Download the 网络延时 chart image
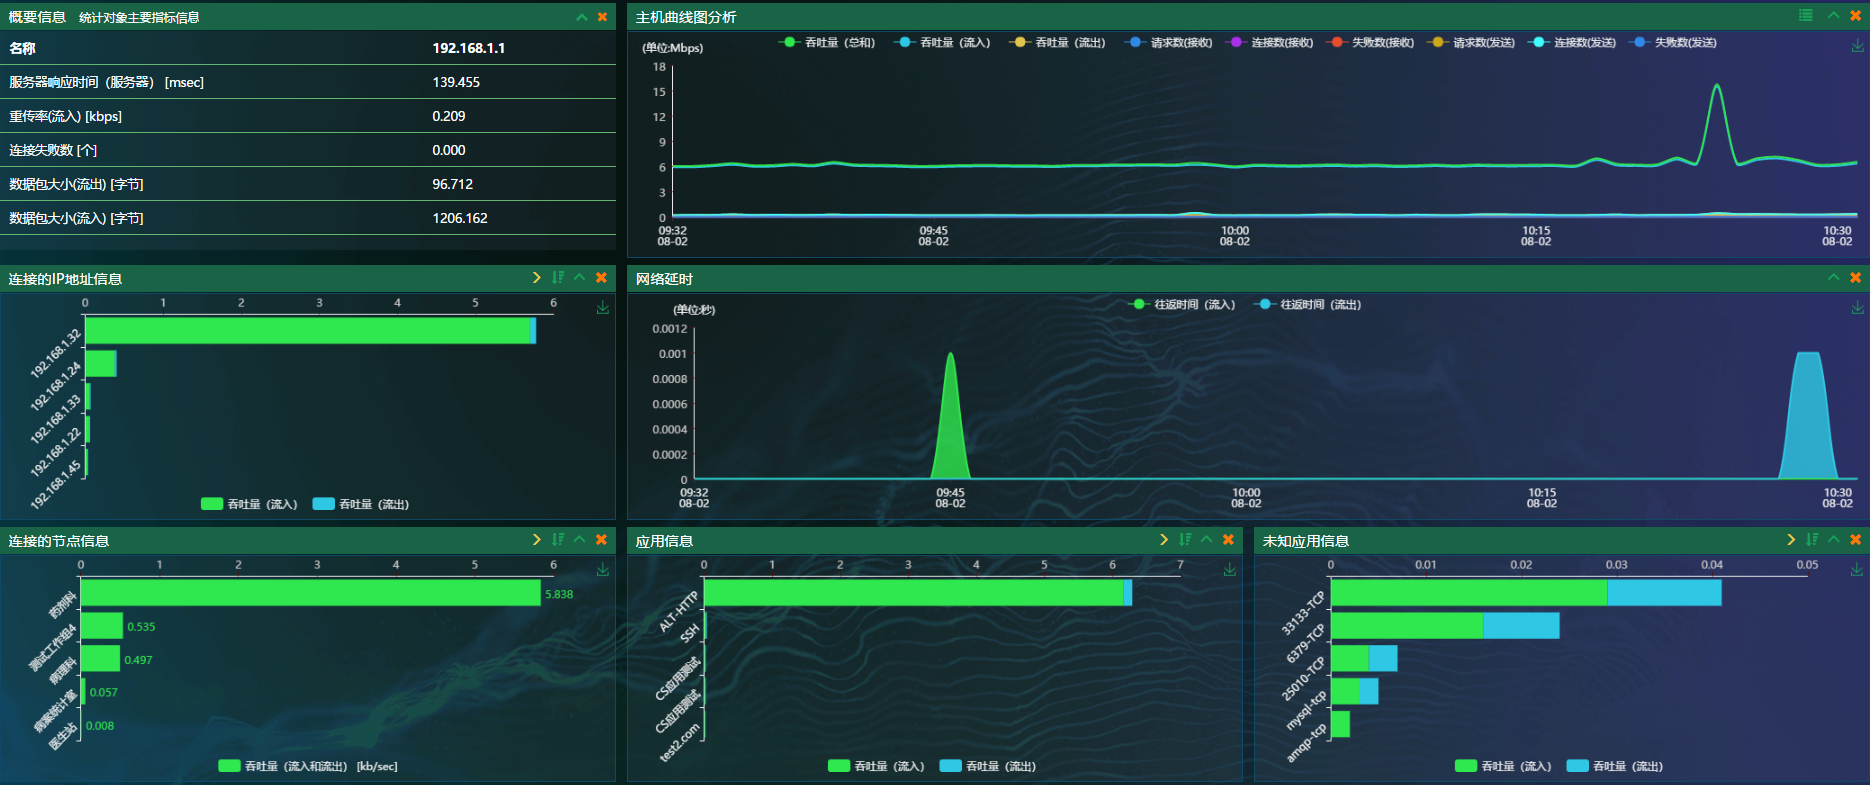Screen dimensions: 1870x785 pos(1857,308)
